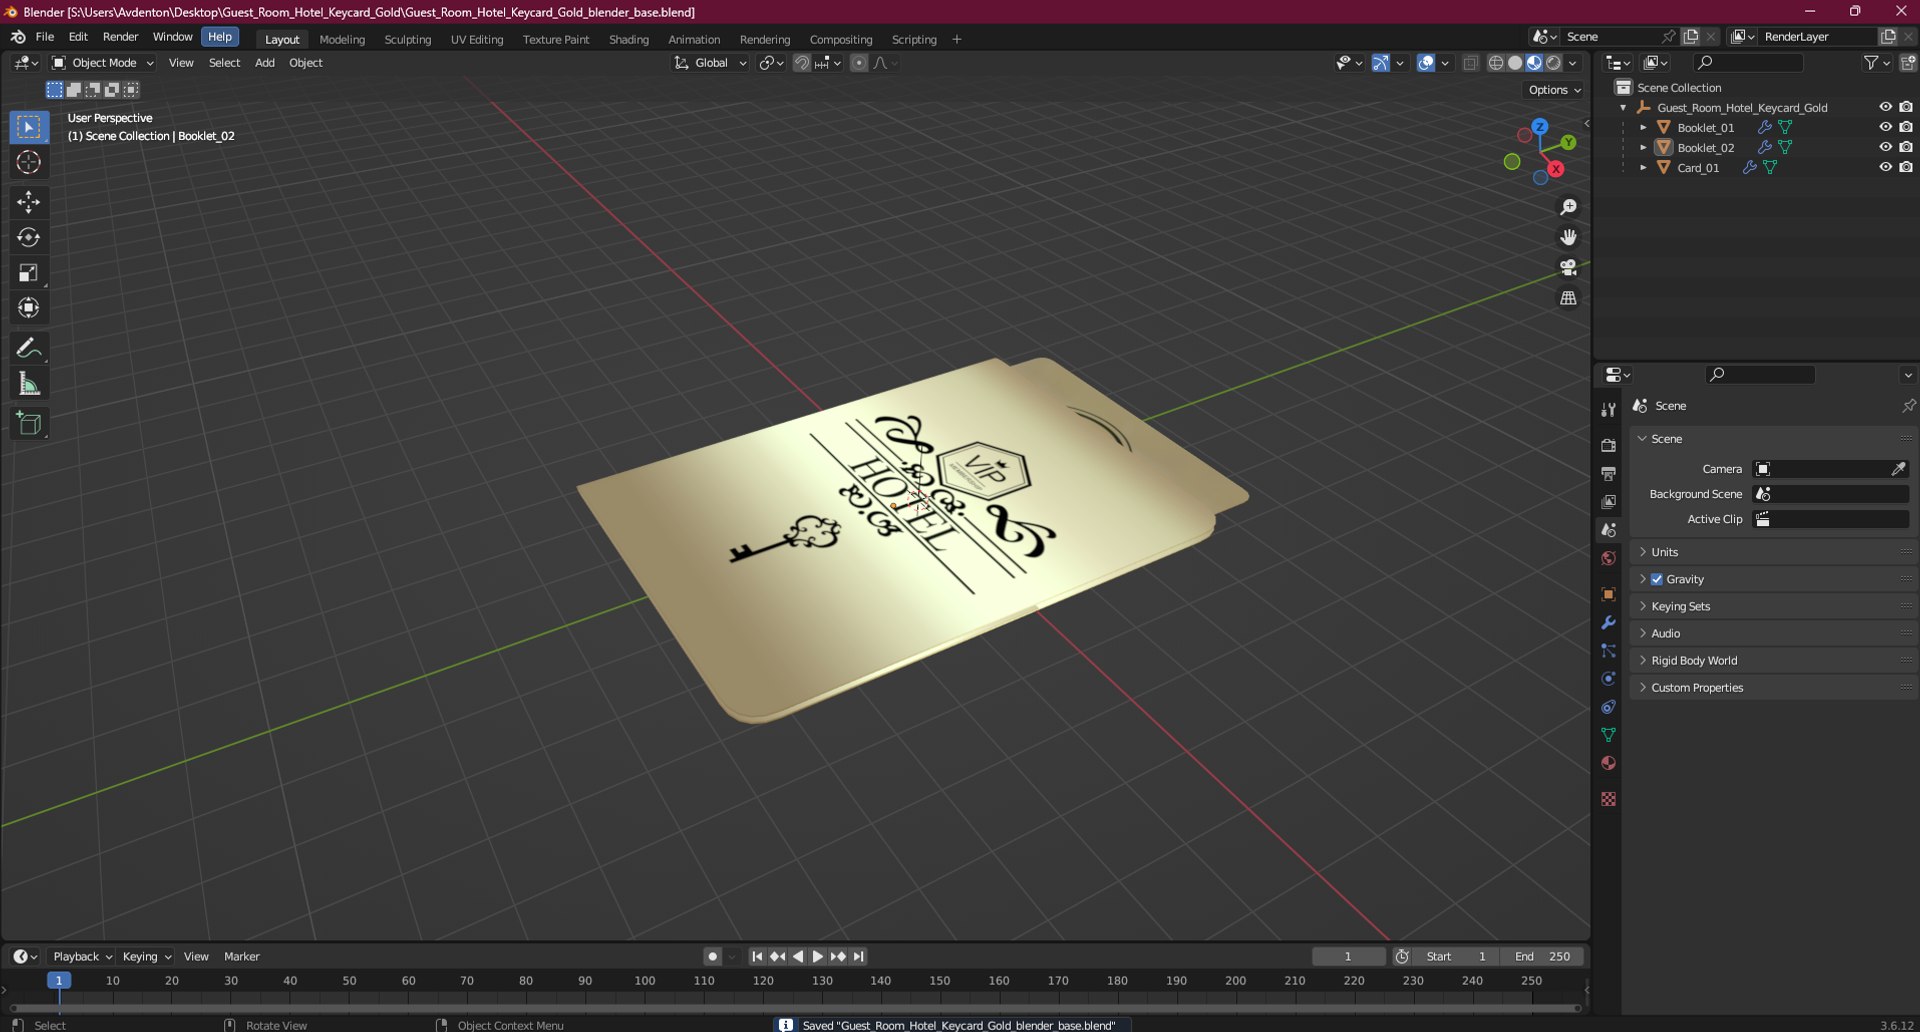Click the current frame number field

(x=1348, y=957)
